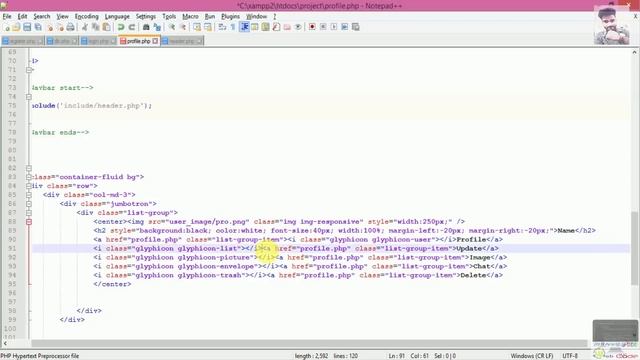
Task: Open the Tools menu
Action: click(x=169, y=16)
